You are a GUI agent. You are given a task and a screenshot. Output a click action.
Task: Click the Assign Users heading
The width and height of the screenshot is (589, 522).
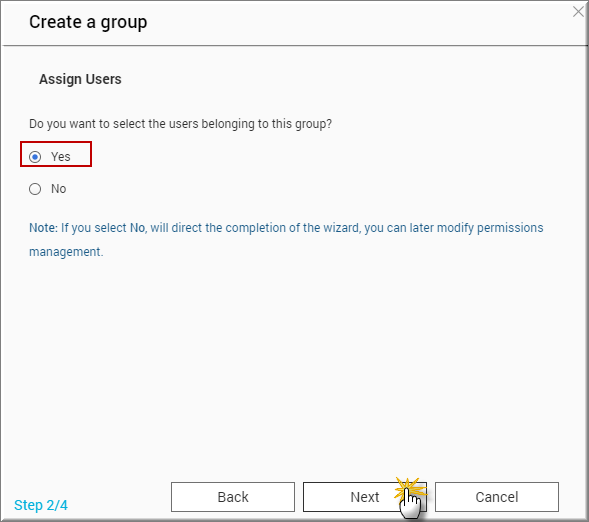[80, 79]
